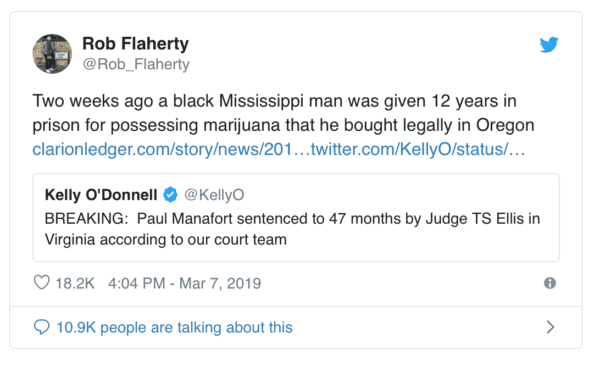The height and width of the screenshot is (366, 600).
Task: Click quoted text line 'Virginia according to our court team'
Action: pyautogui.click(x=166, y=240)
